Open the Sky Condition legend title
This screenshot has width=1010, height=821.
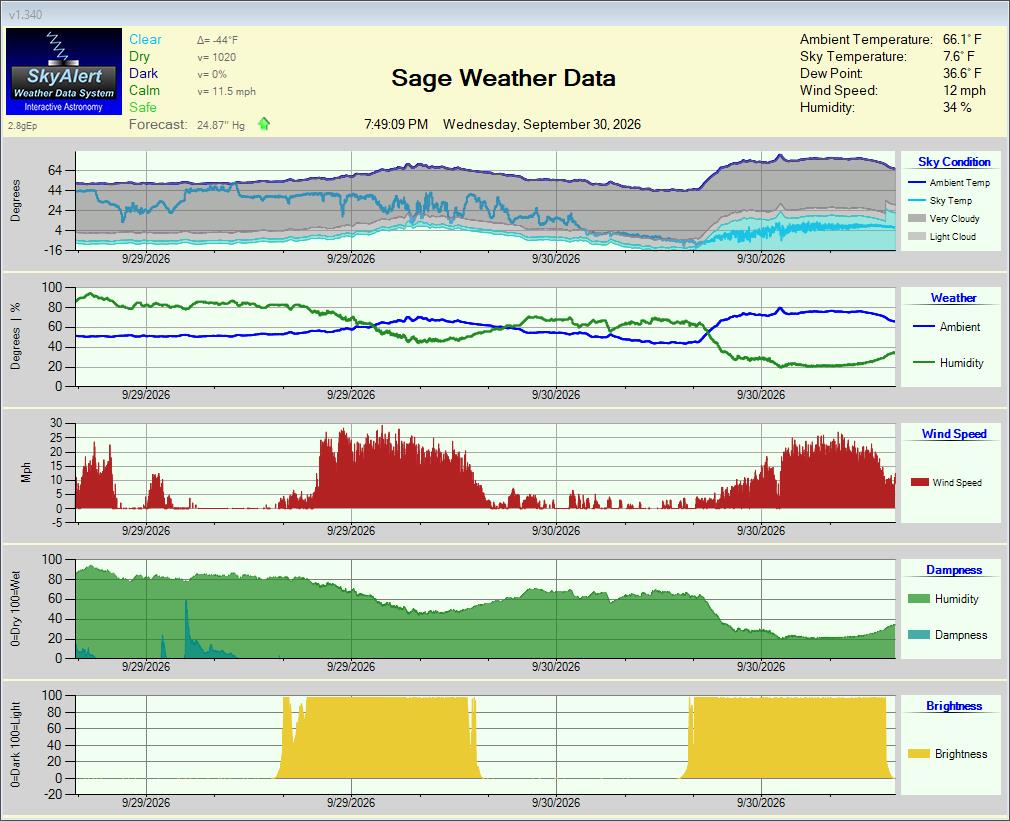[x=954, y=162]
